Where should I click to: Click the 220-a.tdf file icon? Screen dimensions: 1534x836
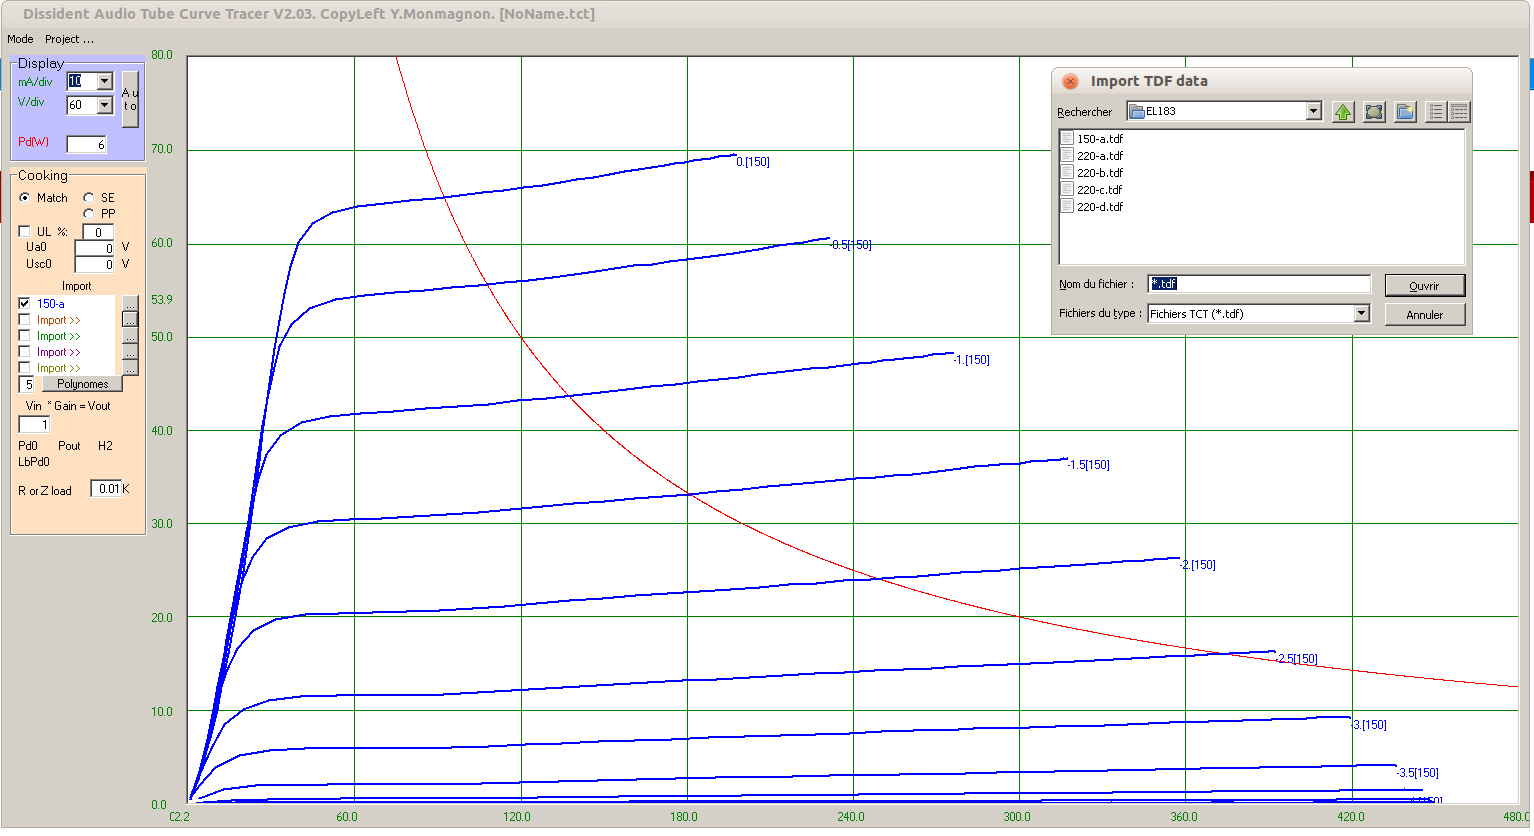point(1067,156)
